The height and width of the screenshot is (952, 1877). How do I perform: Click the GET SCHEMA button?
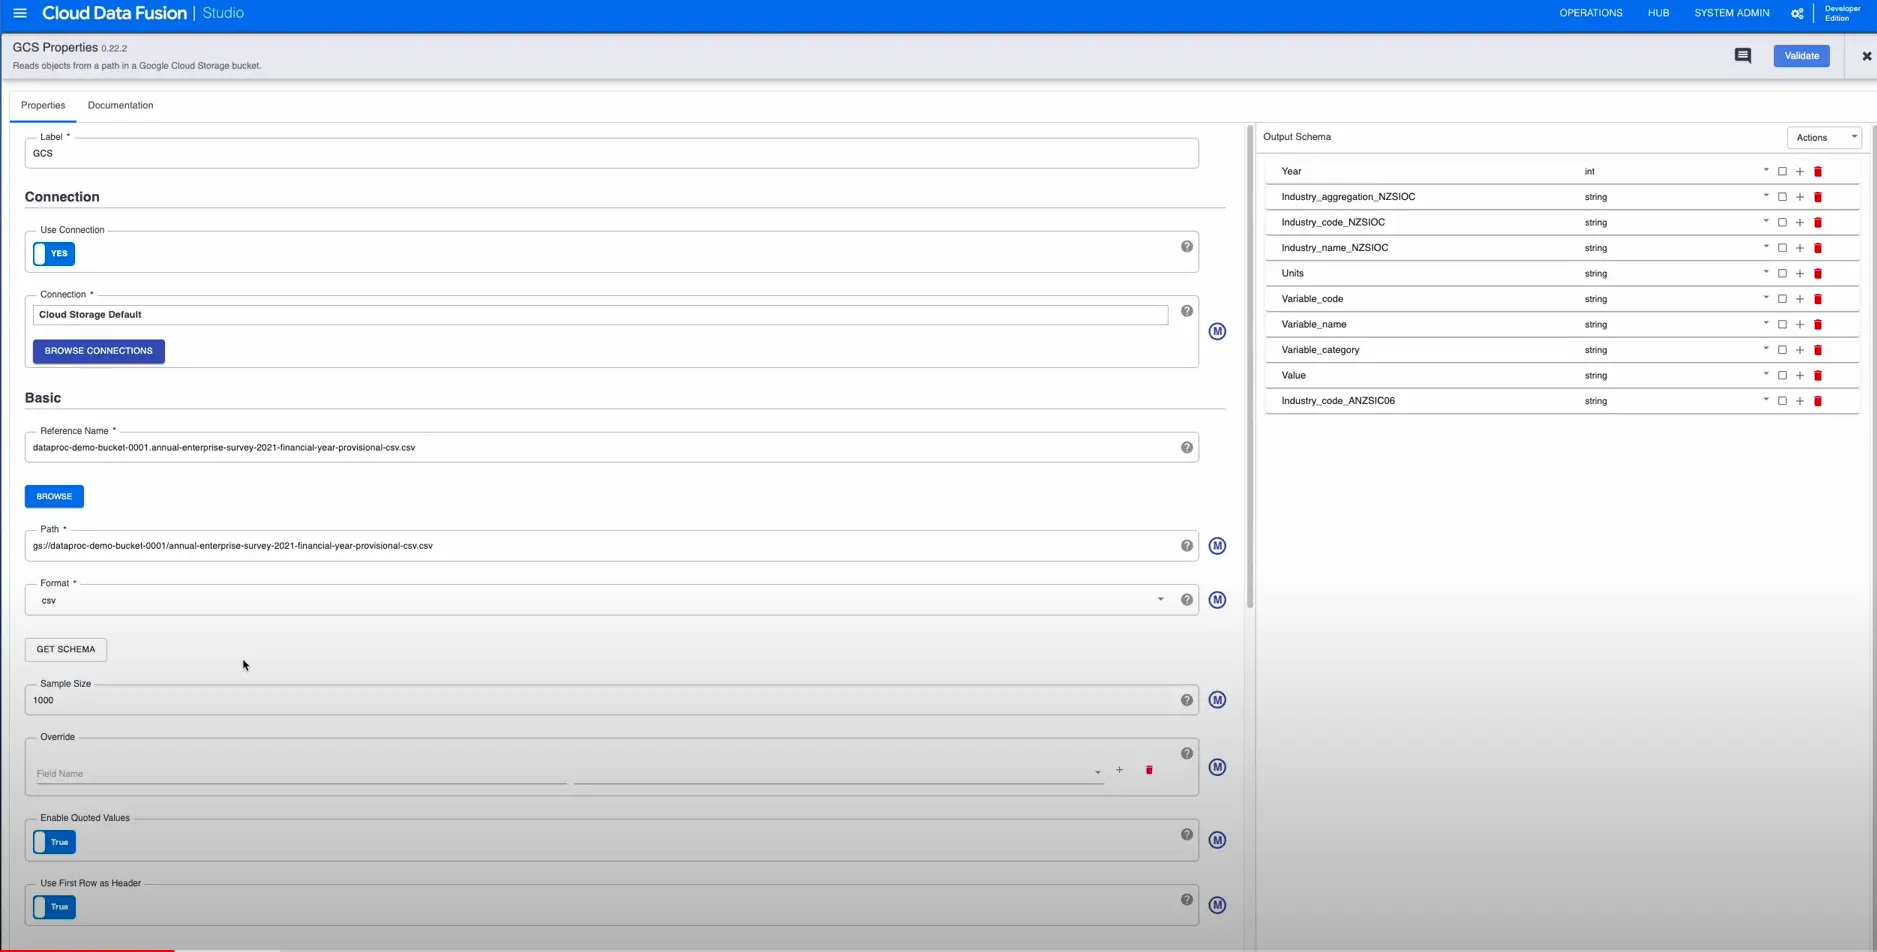[66, 649]
